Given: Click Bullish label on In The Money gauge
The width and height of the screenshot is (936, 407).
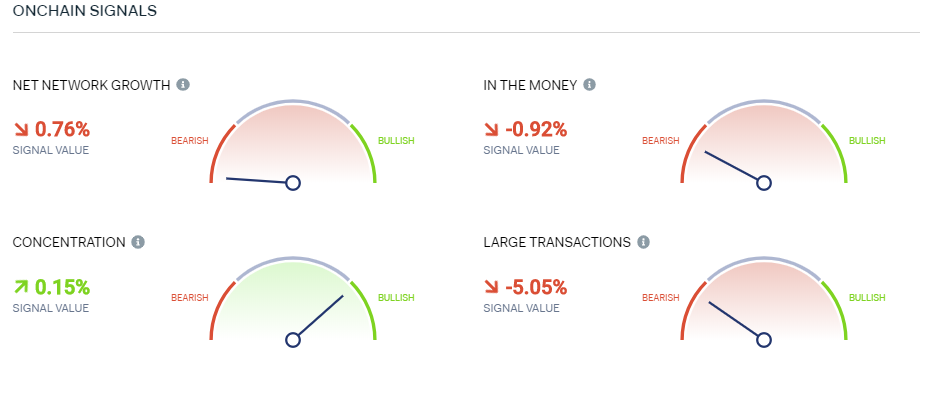Looking at the screenshot, I should click(867, 141).
